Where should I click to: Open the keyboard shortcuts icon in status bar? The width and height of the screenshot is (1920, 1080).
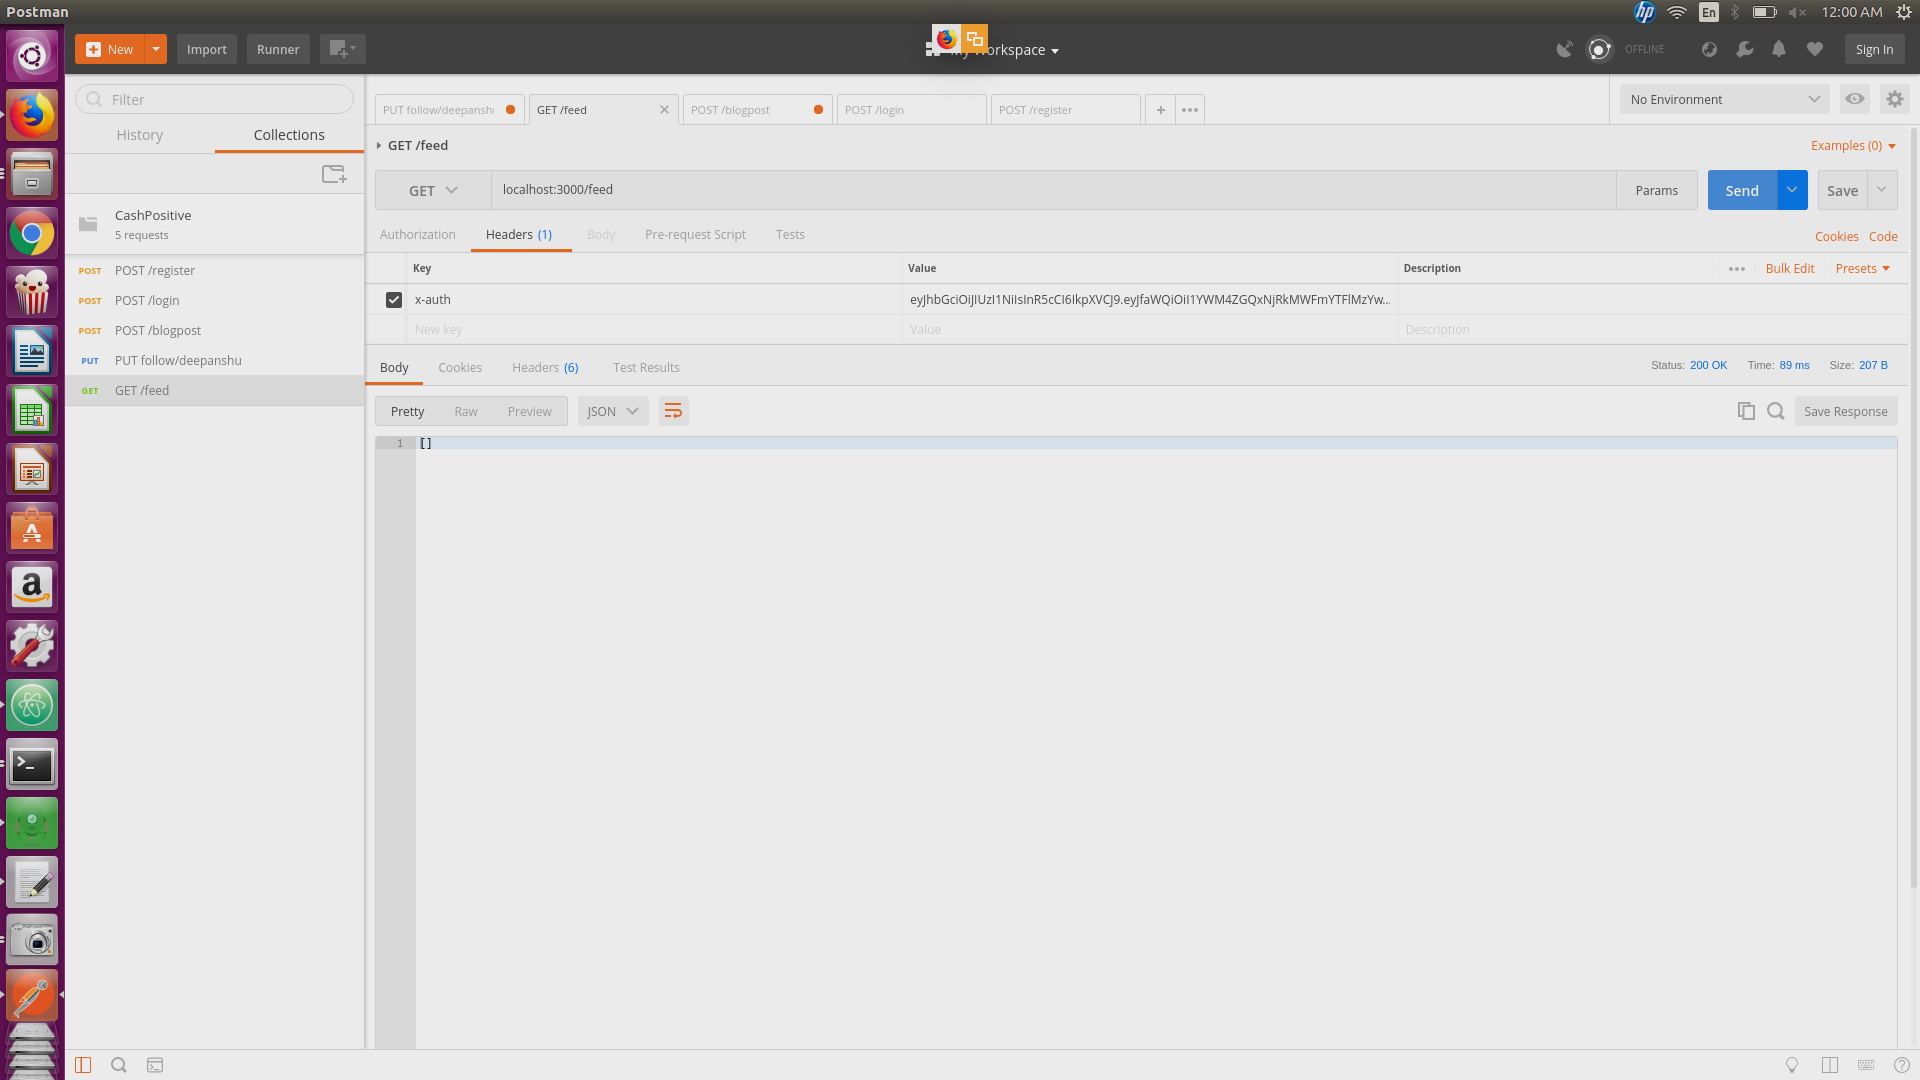(1865, 1065)
